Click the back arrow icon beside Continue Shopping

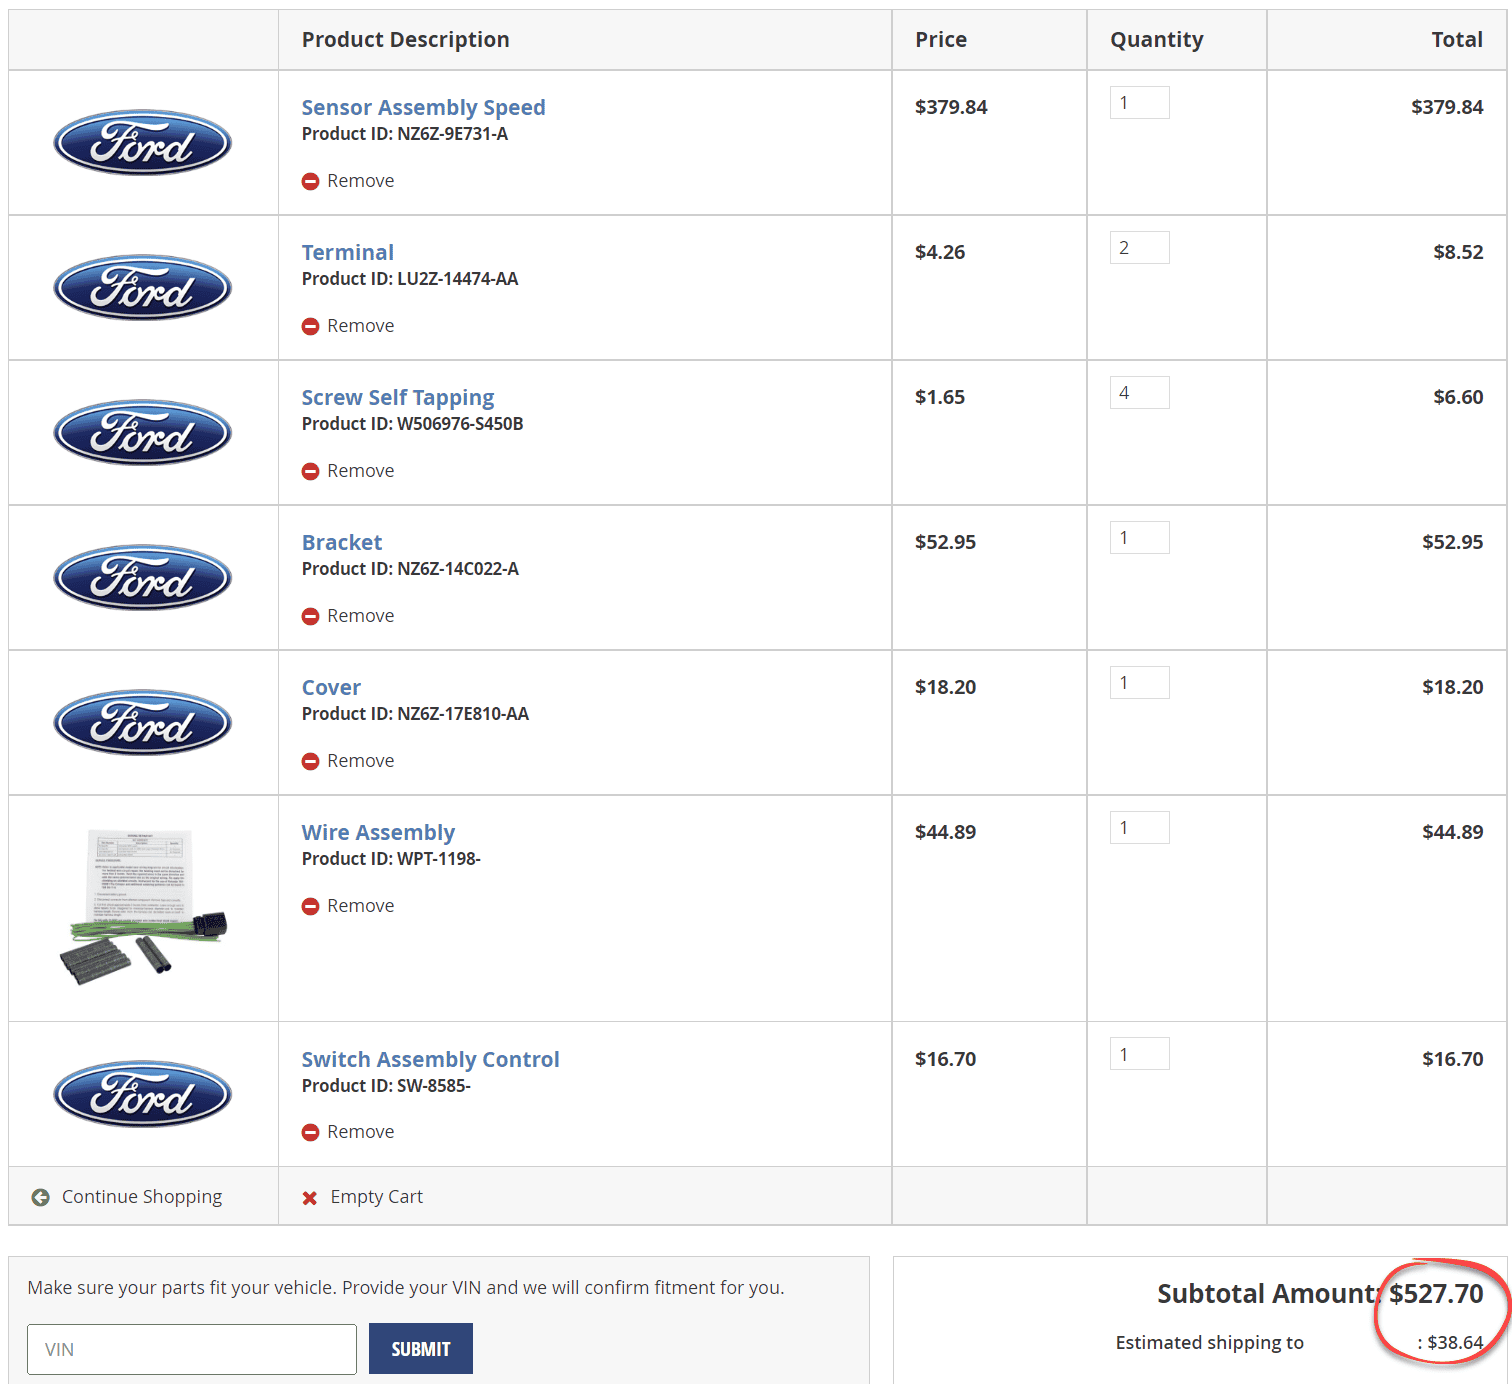[40, 1197]
